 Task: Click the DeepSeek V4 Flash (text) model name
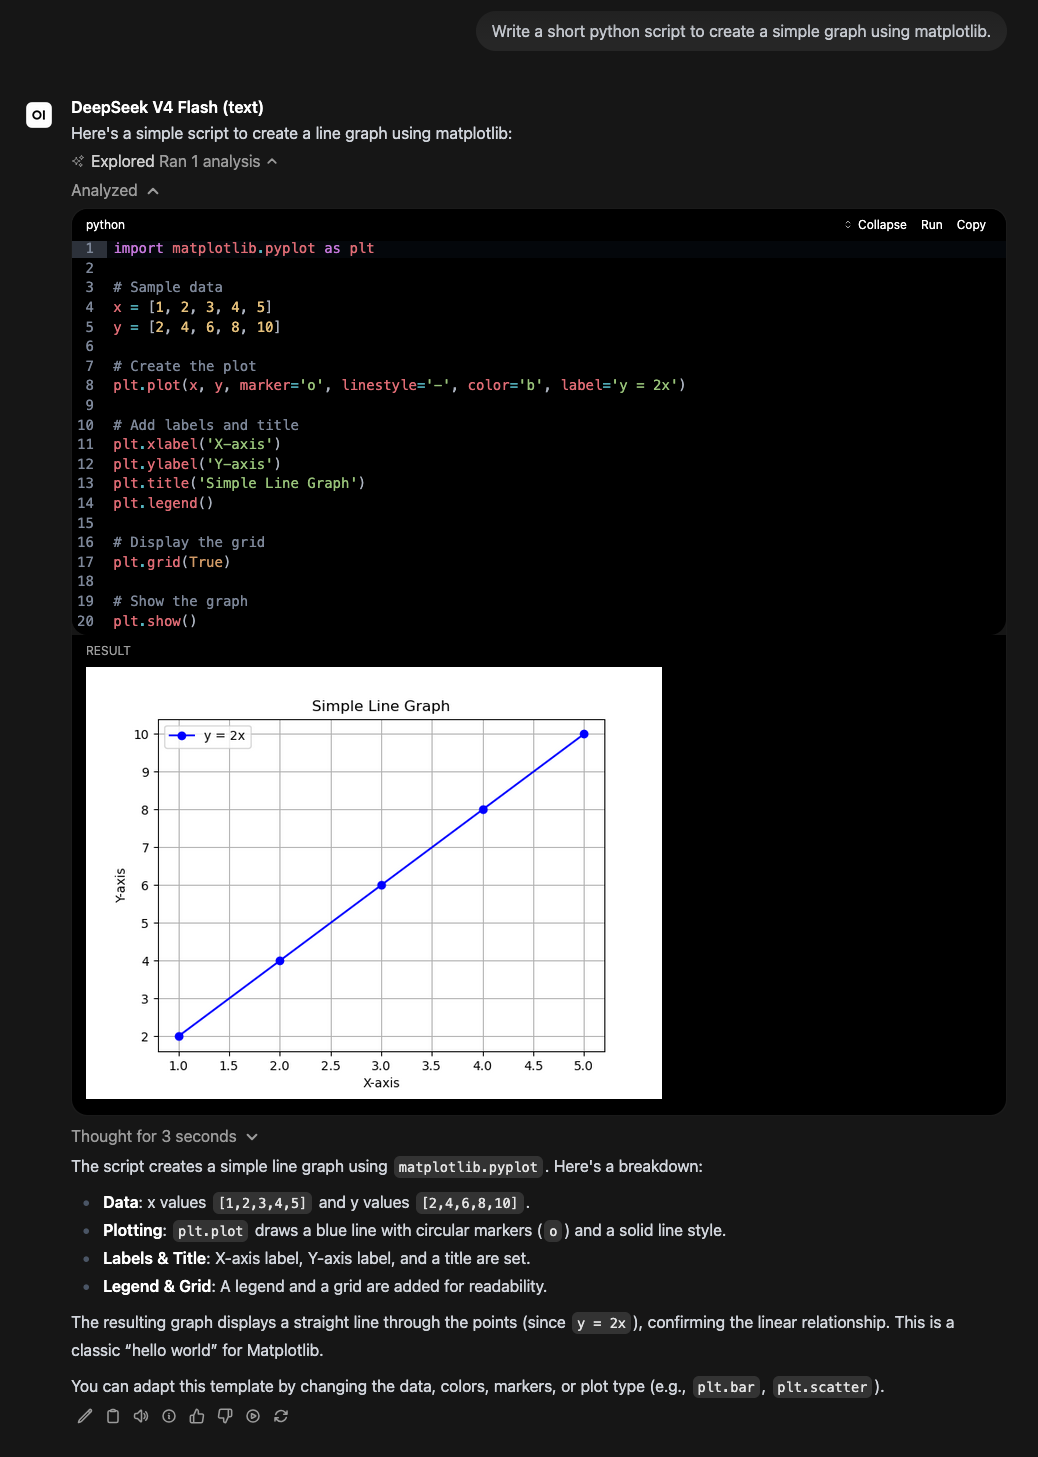point(167,107)
